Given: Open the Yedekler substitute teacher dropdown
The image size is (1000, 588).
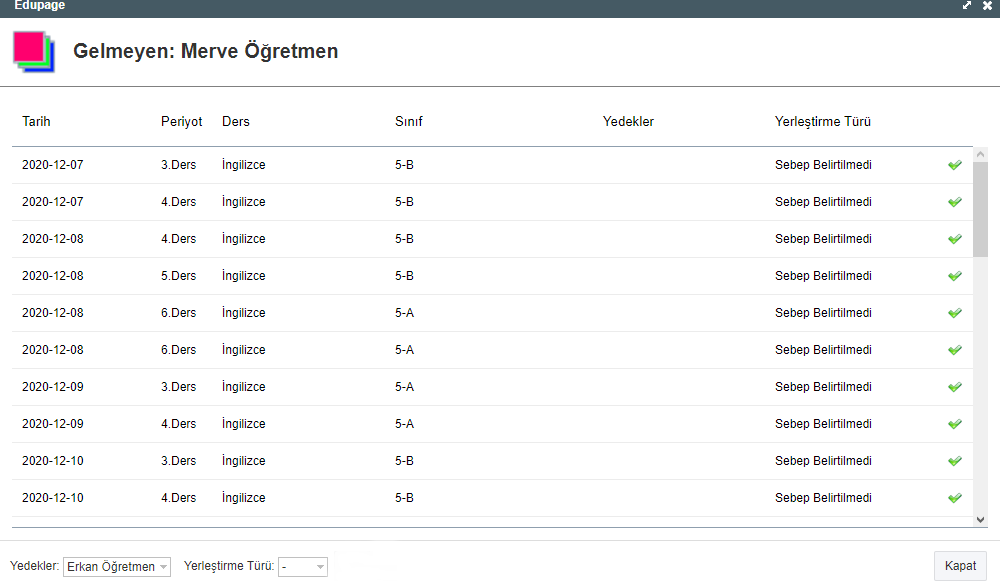Looking at the screenshot, I should (x=117, y=567).
